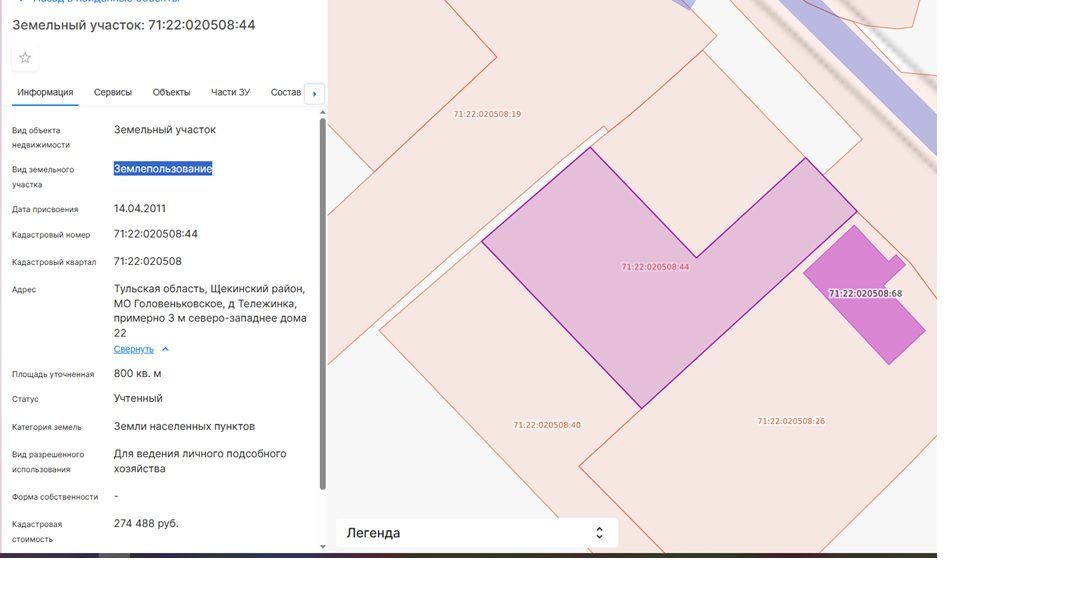Expand the Легенда panel
Screen dimensions: 1073x610
[x=476, y=533]
